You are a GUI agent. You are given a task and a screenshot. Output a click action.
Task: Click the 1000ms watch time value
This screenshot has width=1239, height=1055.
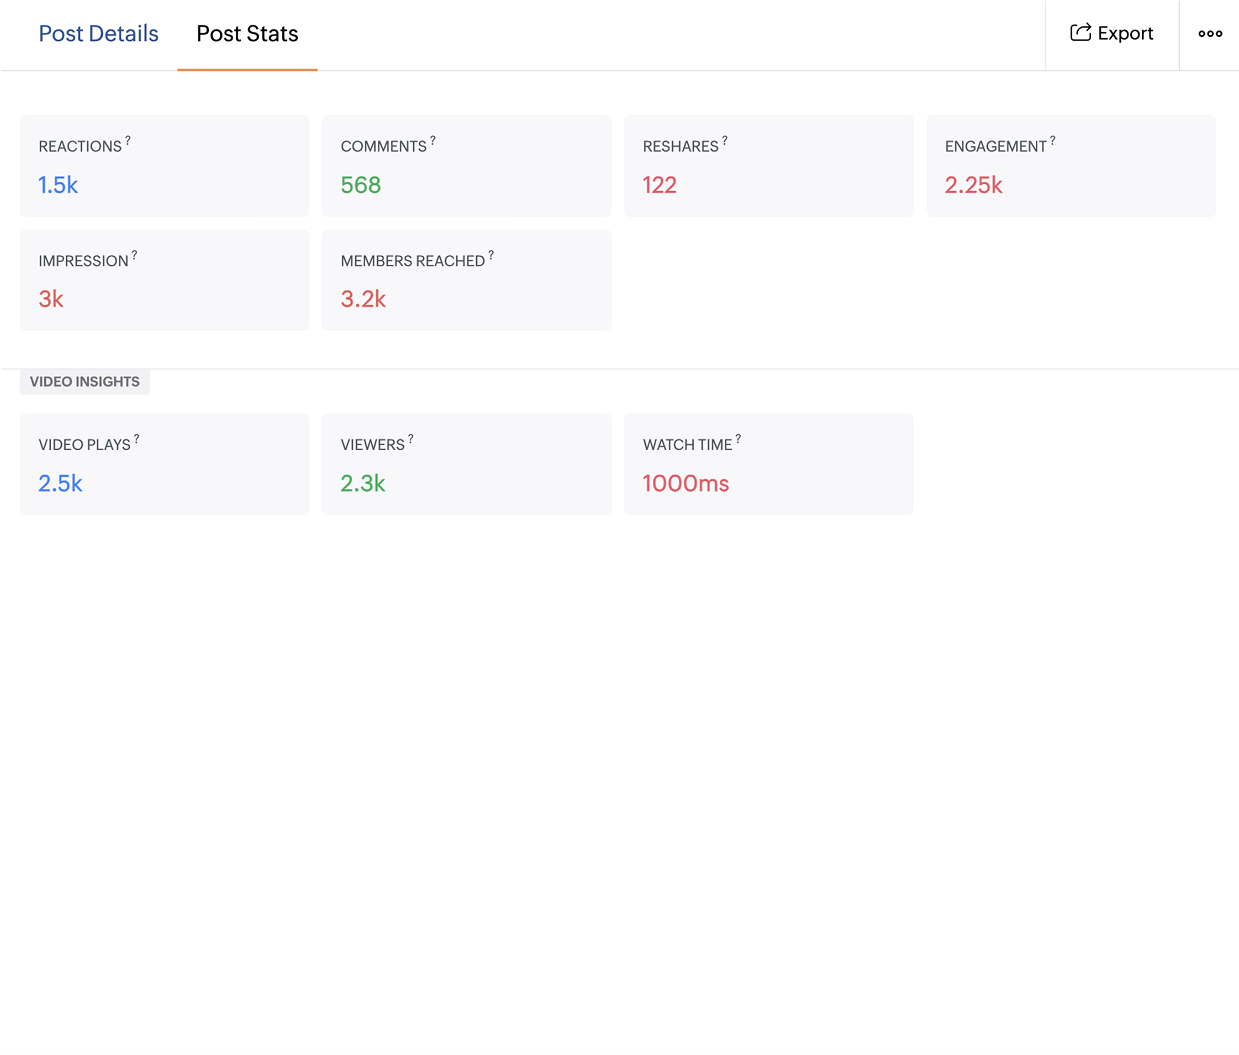[686, 484]
